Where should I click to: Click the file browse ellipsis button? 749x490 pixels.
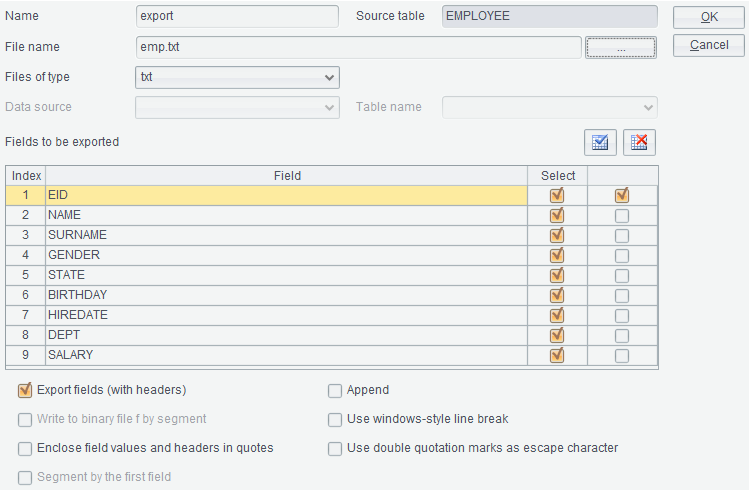pyautogui.click(x=620, y=47)
